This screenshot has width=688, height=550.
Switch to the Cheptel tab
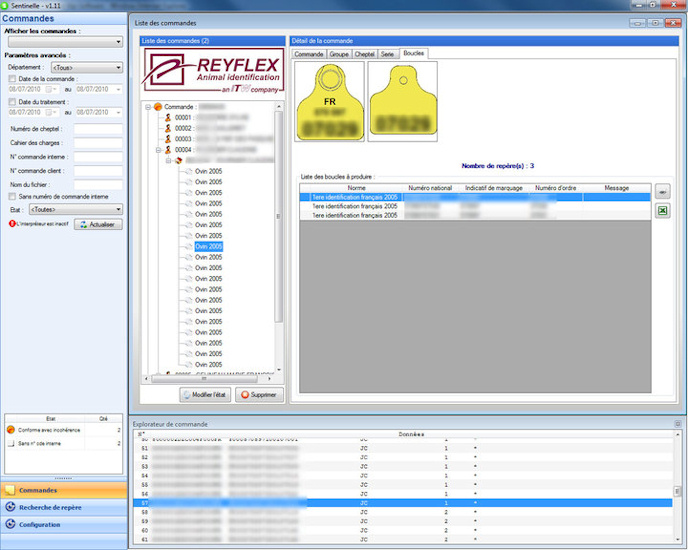coord(365,53)
